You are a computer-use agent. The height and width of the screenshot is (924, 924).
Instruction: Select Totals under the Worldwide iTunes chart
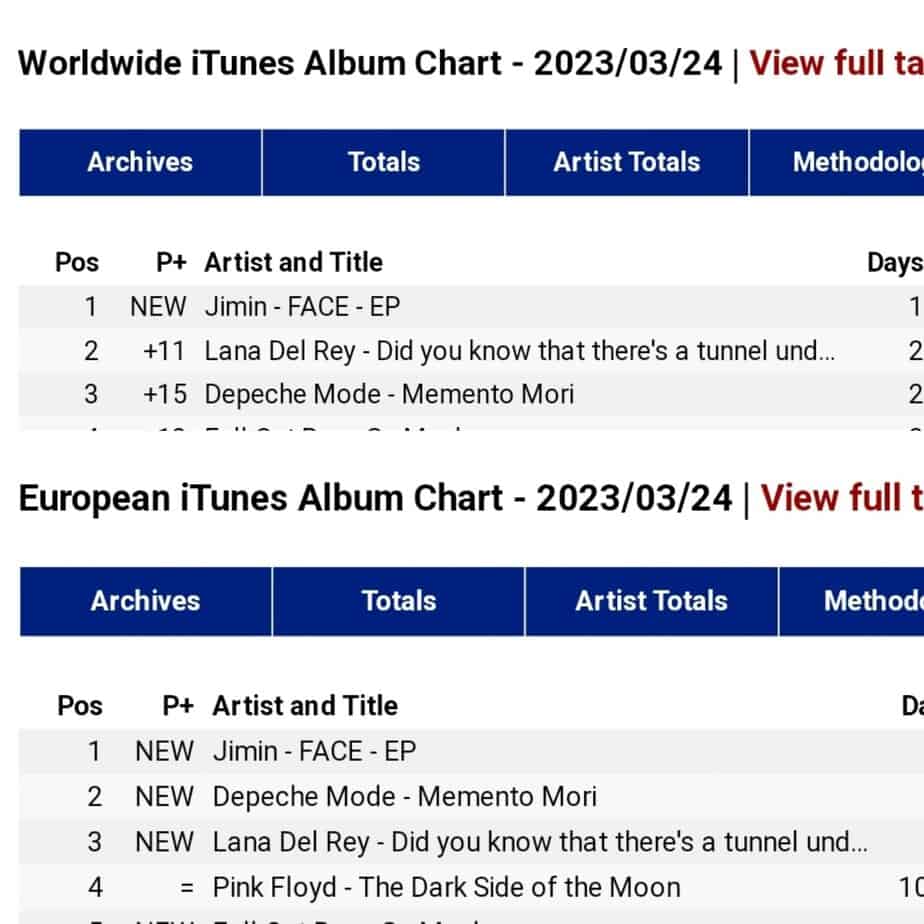click(383, 162)
